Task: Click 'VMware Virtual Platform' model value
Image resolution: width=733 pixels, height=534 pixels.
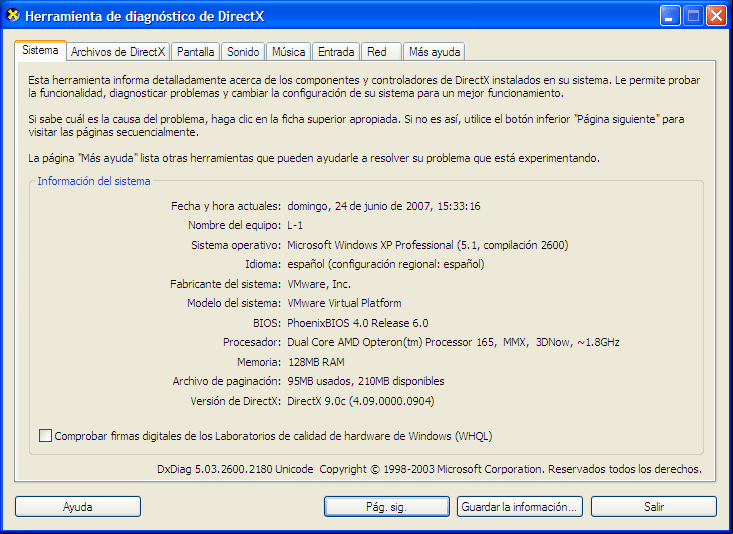Action: 344,303
